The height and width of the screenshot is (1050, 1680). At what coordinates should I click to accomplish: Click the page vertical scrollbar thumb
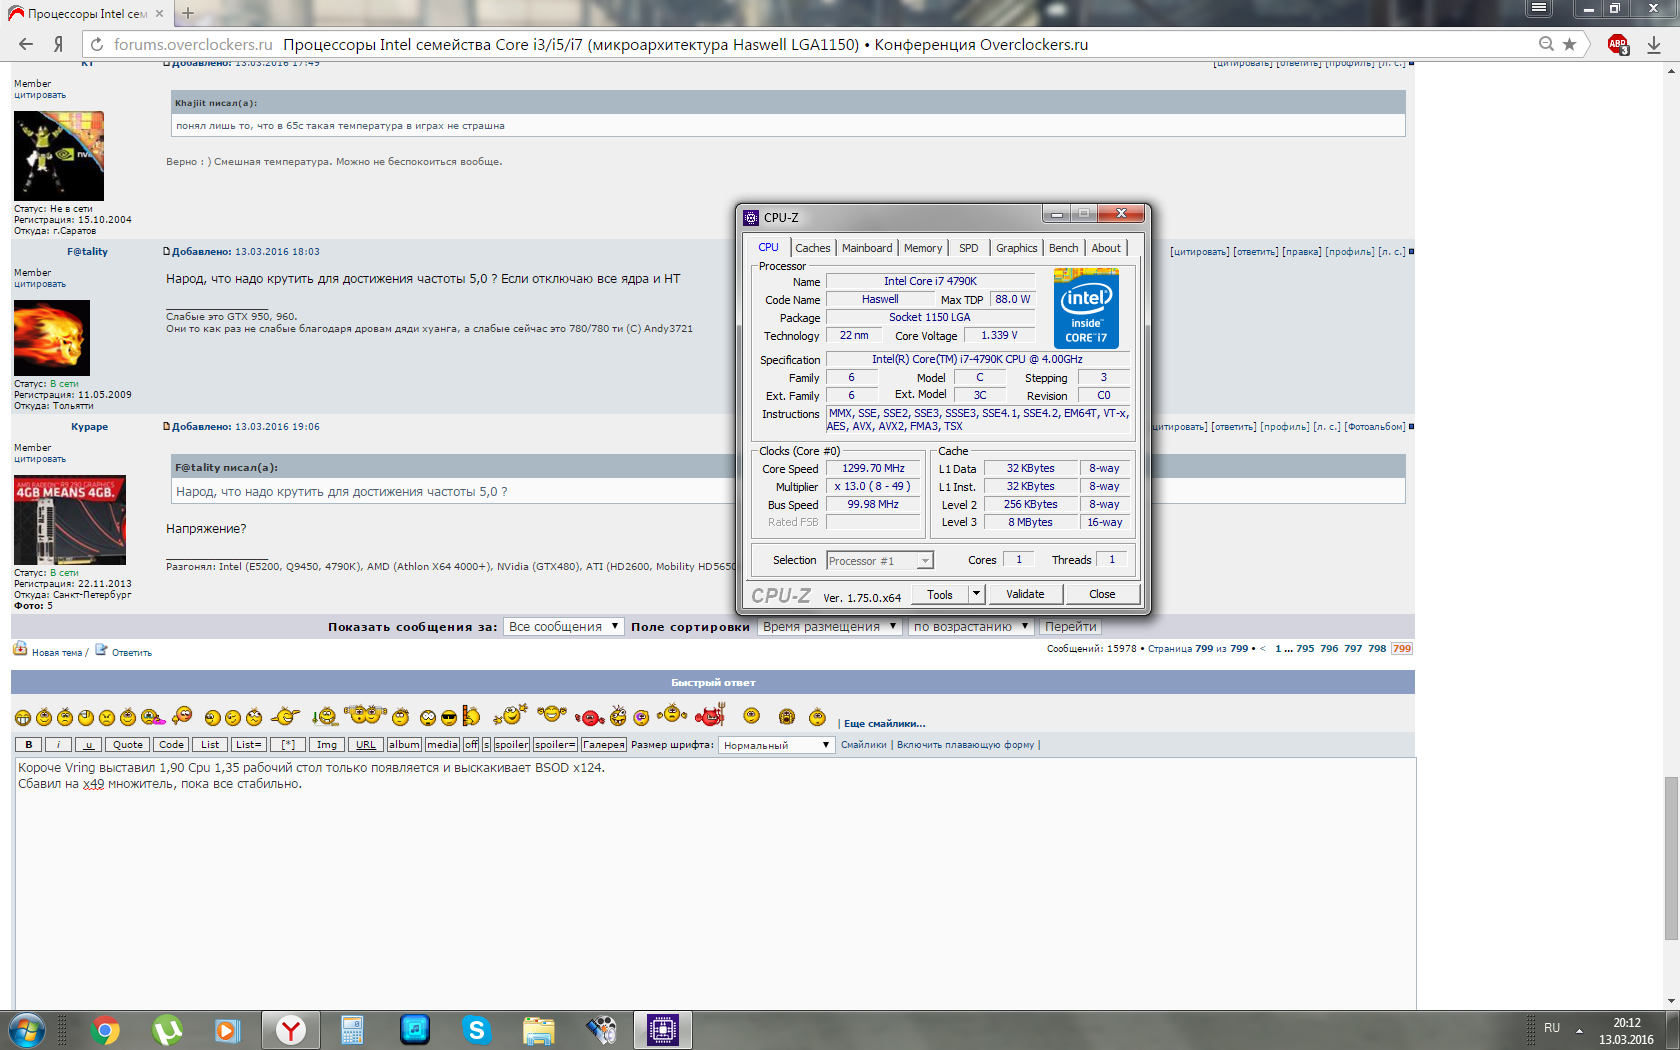[x=1671, y=858]
